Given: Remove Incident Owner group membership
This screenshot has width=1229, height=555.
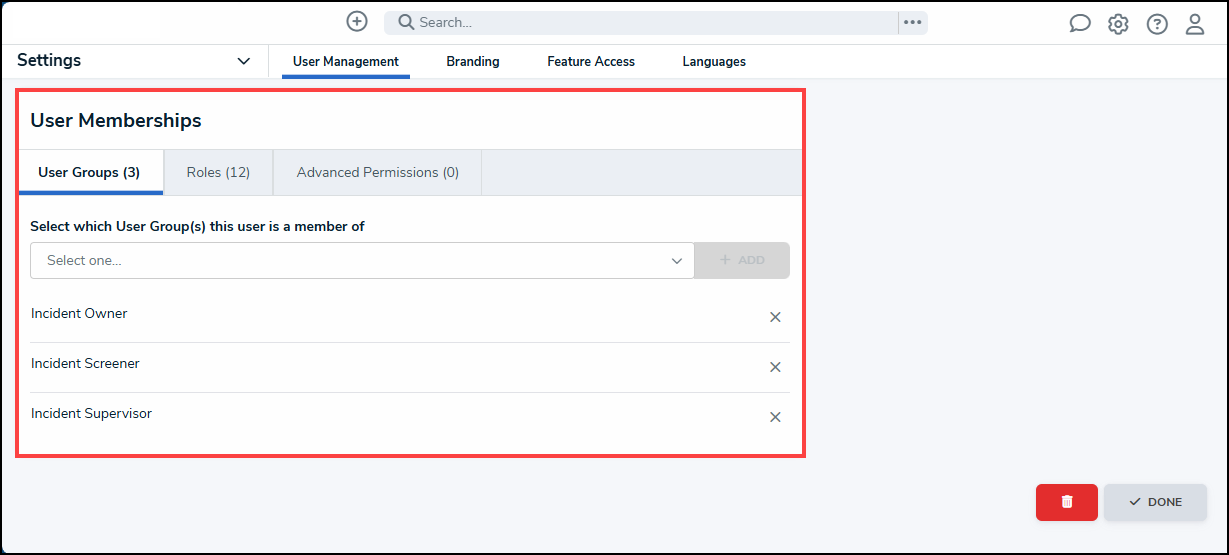Looking at the screenshot, I should pyautogui.click(x=775, y=317).
